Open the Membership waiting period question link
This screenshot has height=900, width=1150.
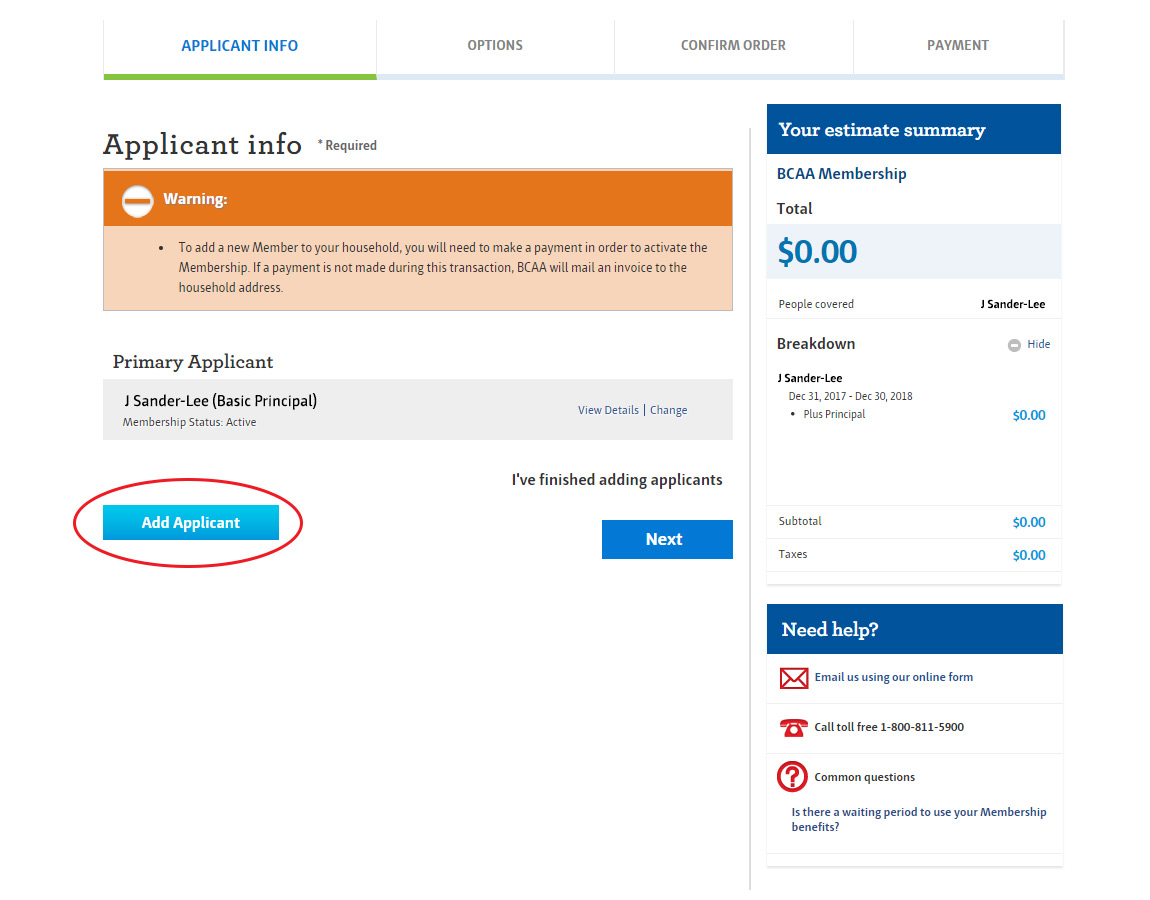pos(918,819)
